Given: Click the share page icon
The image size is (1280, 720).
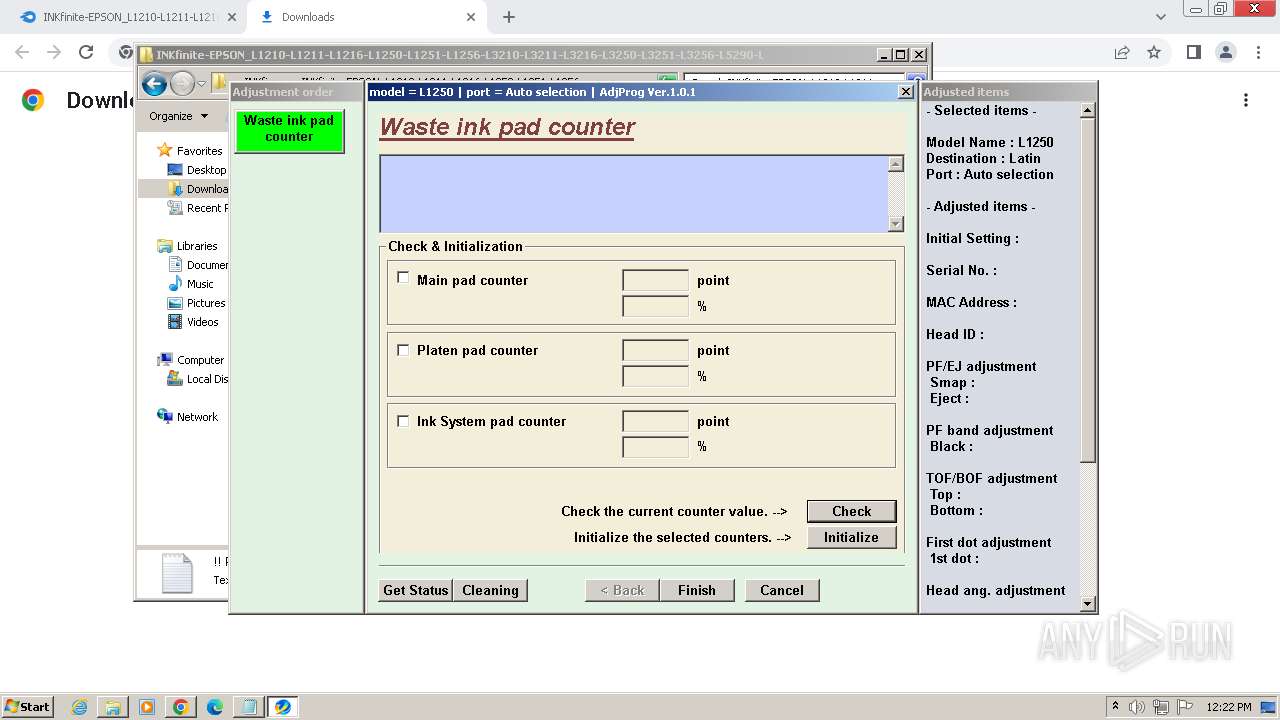Looking at the screenshot, I should pyautogui.click(x=1122, y=52).
